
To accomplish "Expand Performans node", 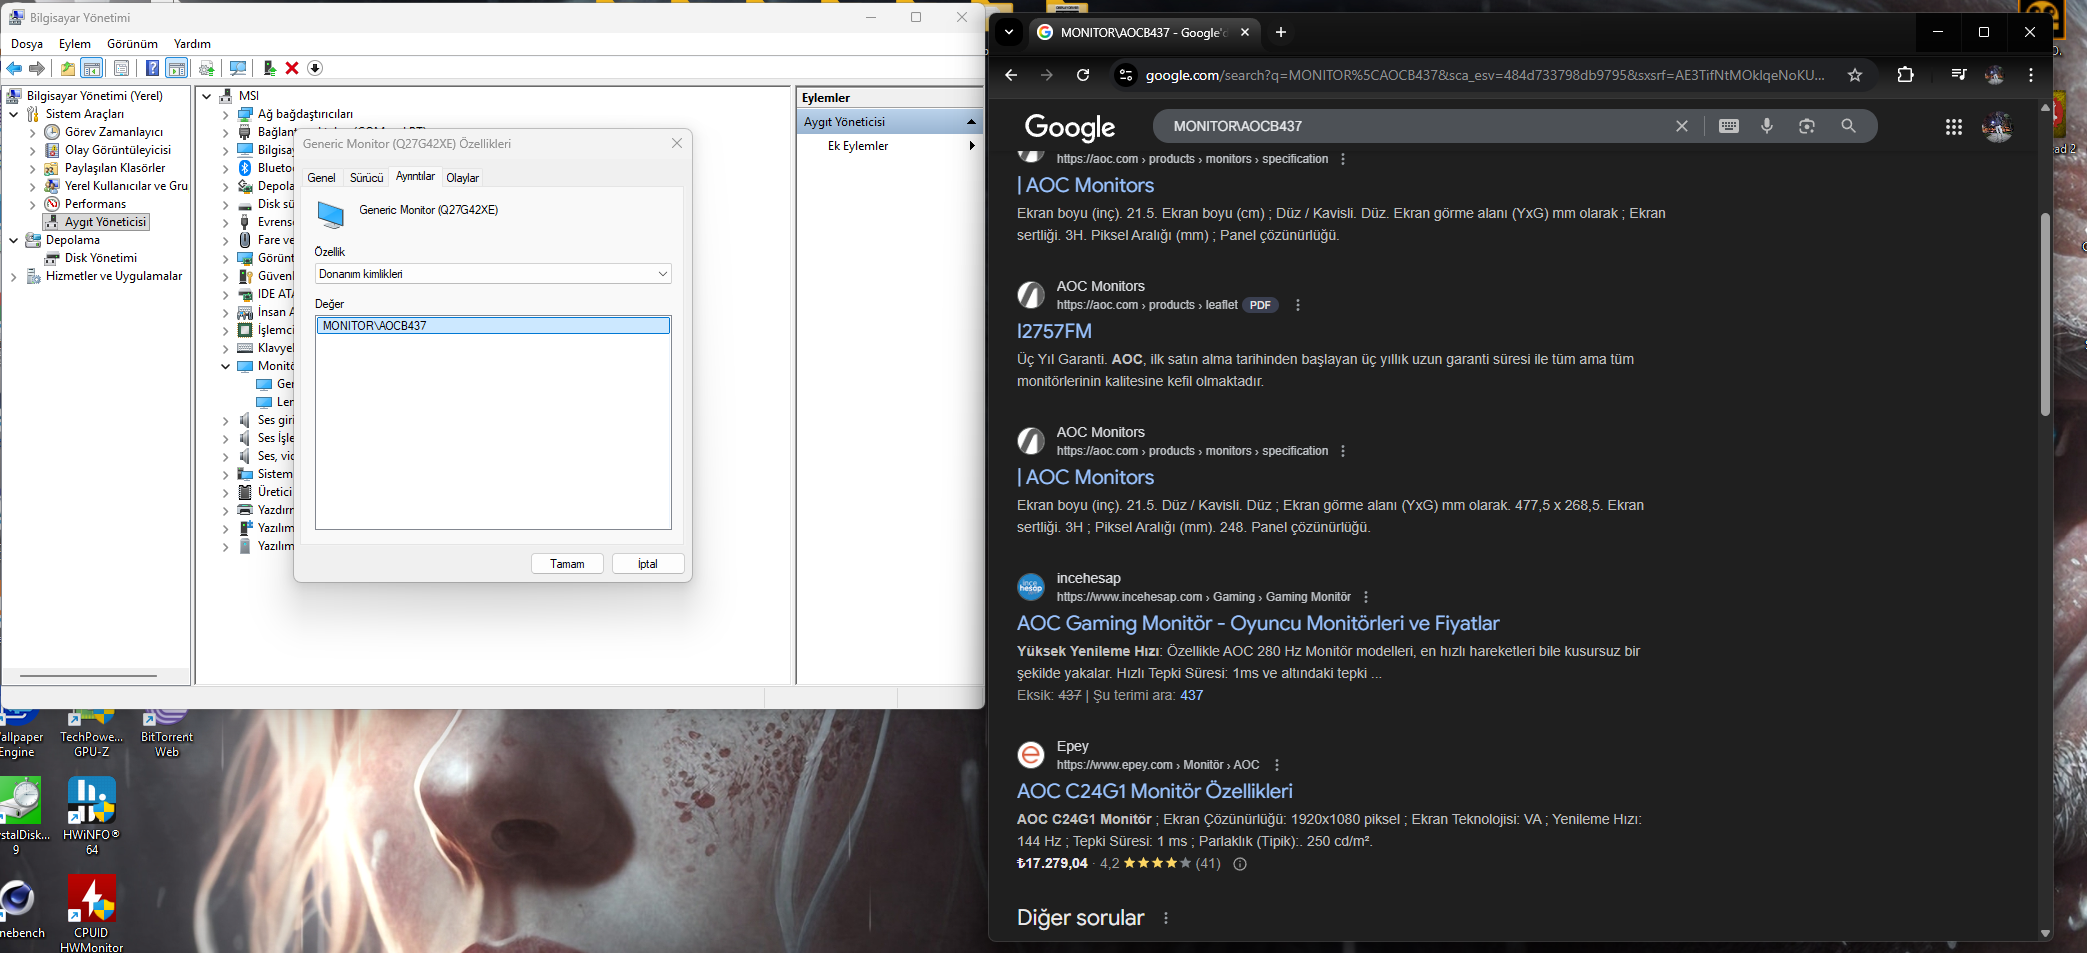I will 33,204.
